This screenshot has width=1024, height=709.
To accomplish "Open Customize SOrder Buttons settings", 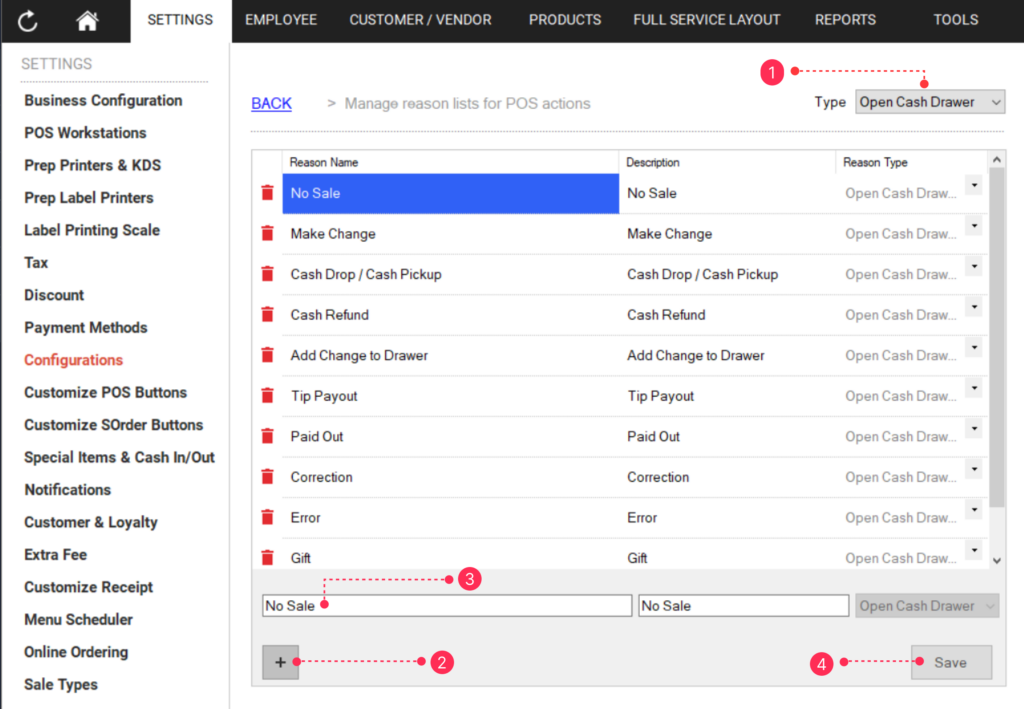I will [114, 425].
